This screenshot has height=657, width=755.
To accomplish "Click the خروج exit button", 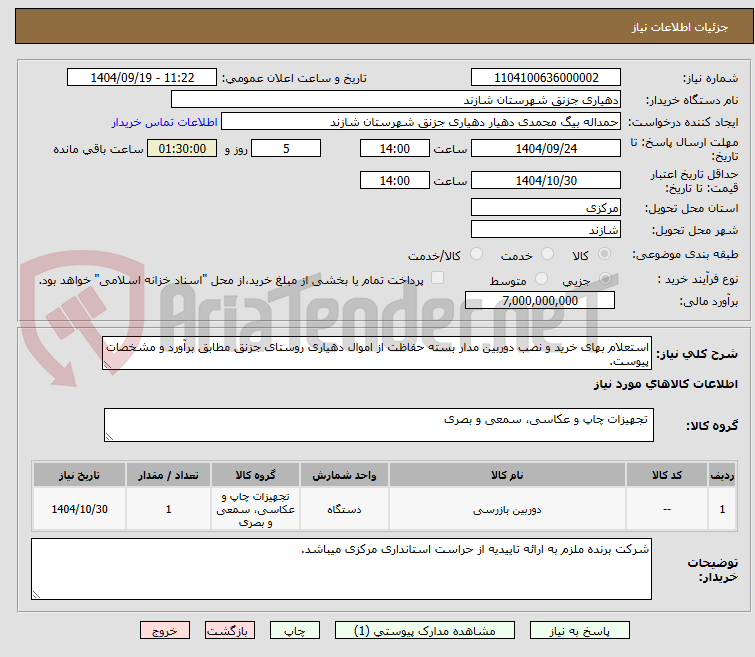I will (x=165, y=631).
